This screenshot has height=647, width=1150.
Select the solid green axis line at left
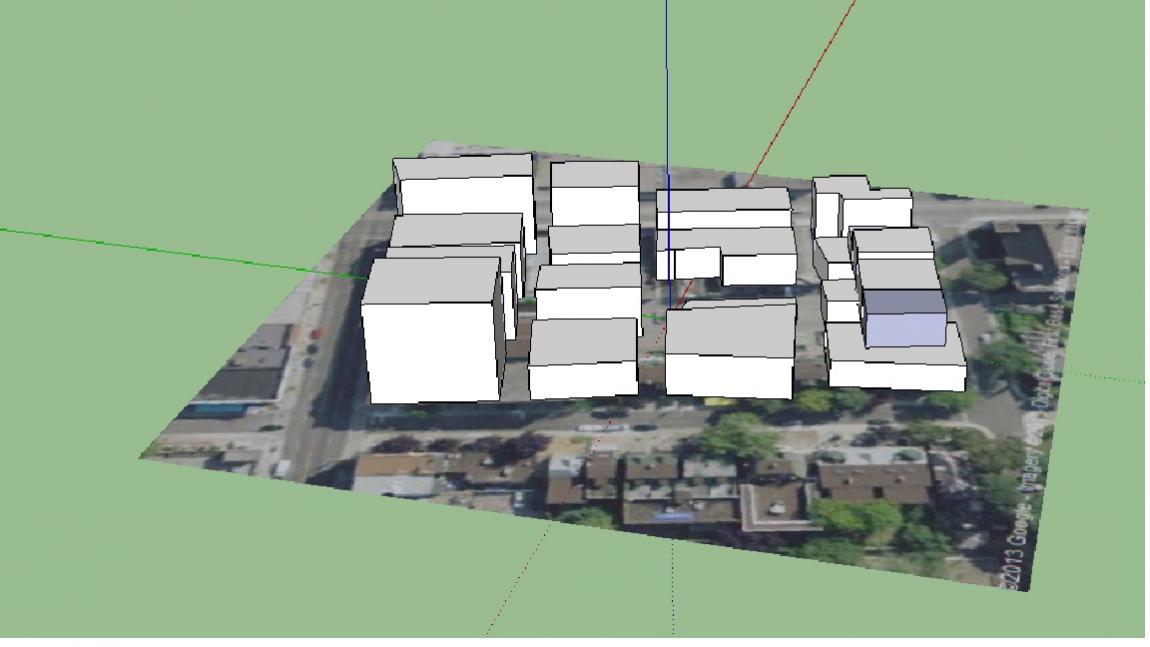(x=150, y=246)
